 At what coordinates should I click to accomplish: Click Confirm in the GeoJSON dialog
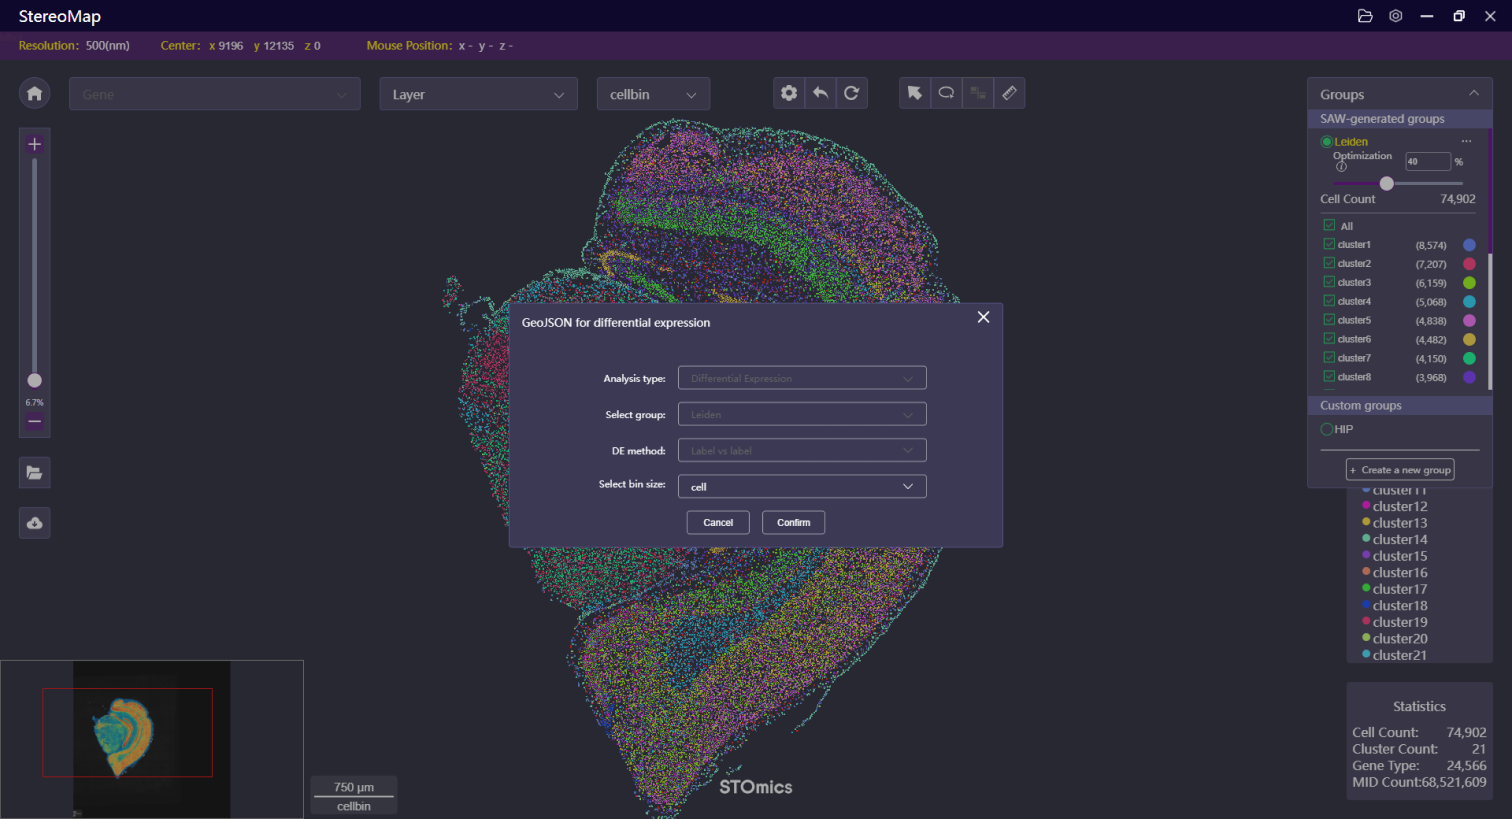(x=793, y=523)
